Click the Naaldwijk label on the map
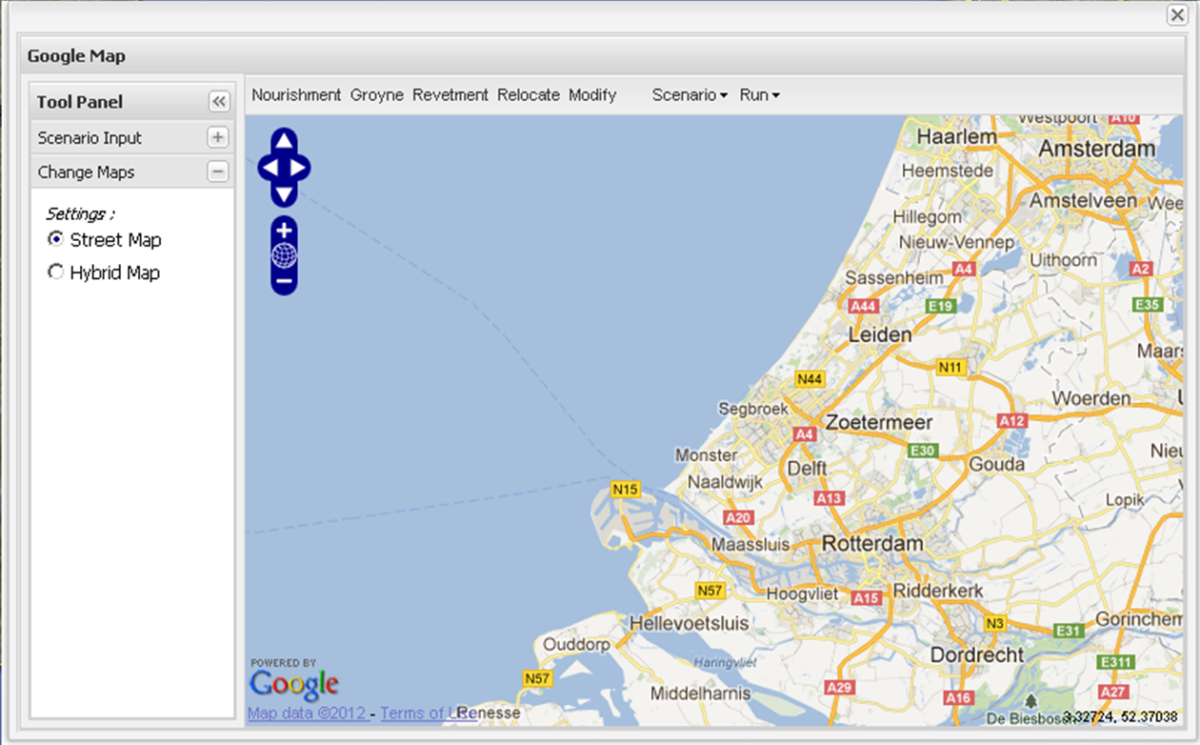The width and height of the screenshot is (1200, 745). [x=725, y=481]
